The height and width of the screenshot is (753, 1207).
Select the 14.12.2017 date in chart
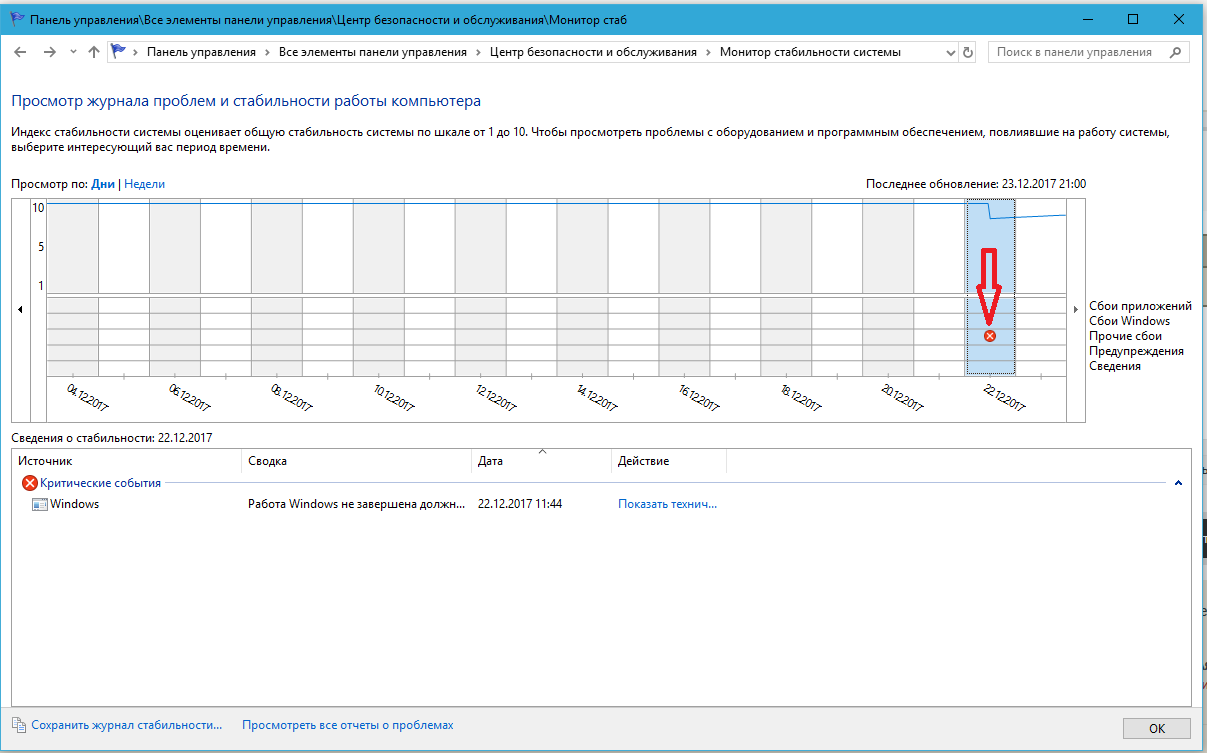(x=598, y=396)
